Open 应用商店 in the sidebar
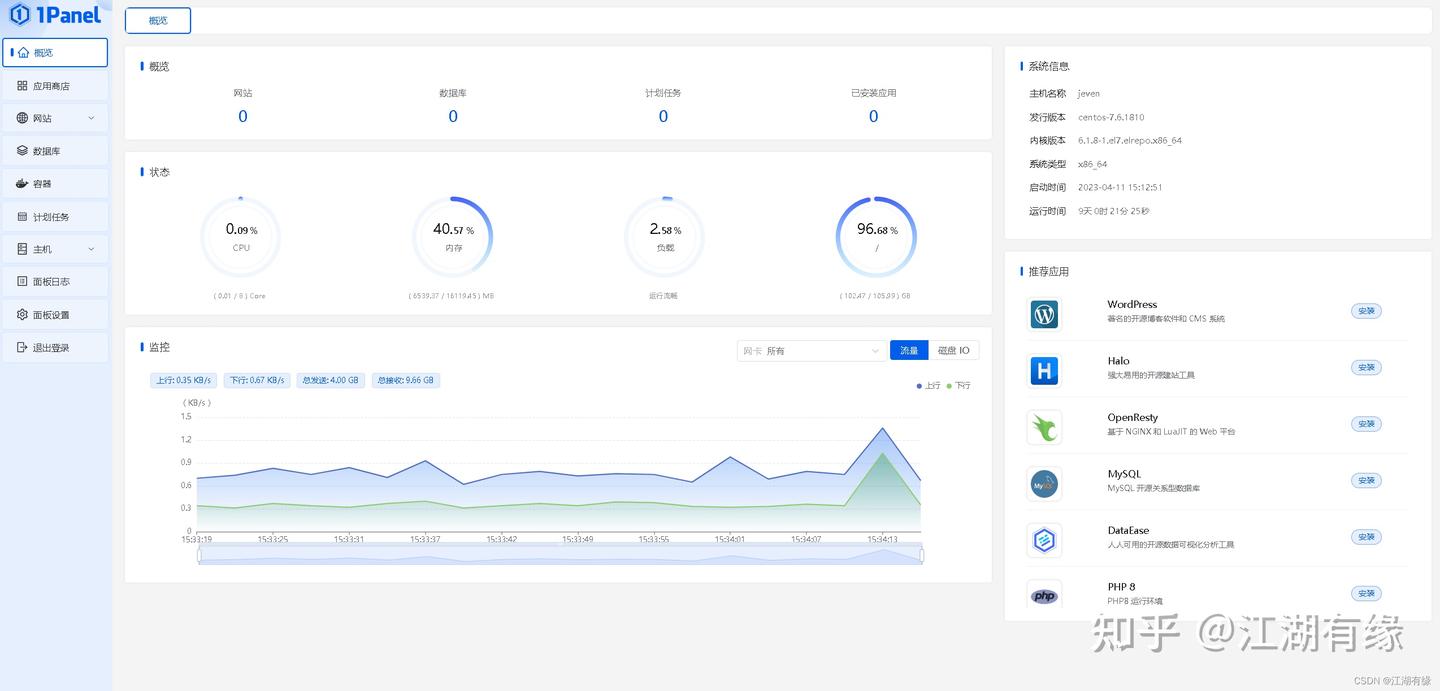The height and width of the screenshot is (691, 1440). pyautogui.click(x=55, y=86)
